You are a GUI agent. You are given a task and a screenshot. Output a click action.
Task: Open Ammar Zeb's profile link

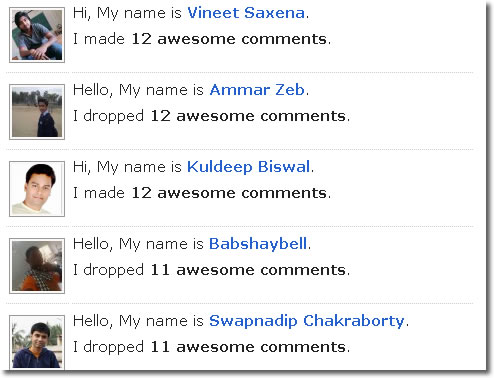tap(257, 90)
